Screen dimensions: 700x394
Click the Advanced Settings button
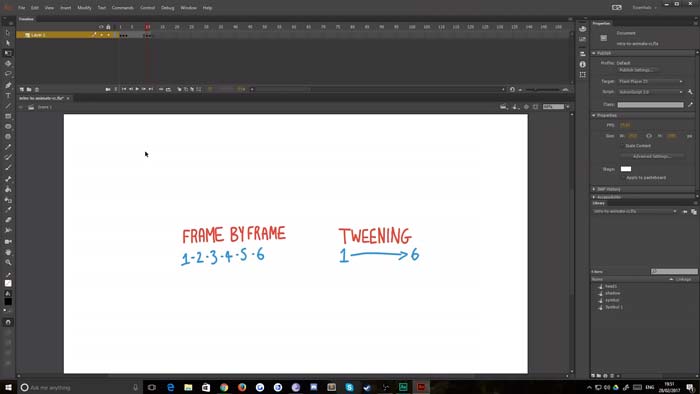click(x=652, y=157)
